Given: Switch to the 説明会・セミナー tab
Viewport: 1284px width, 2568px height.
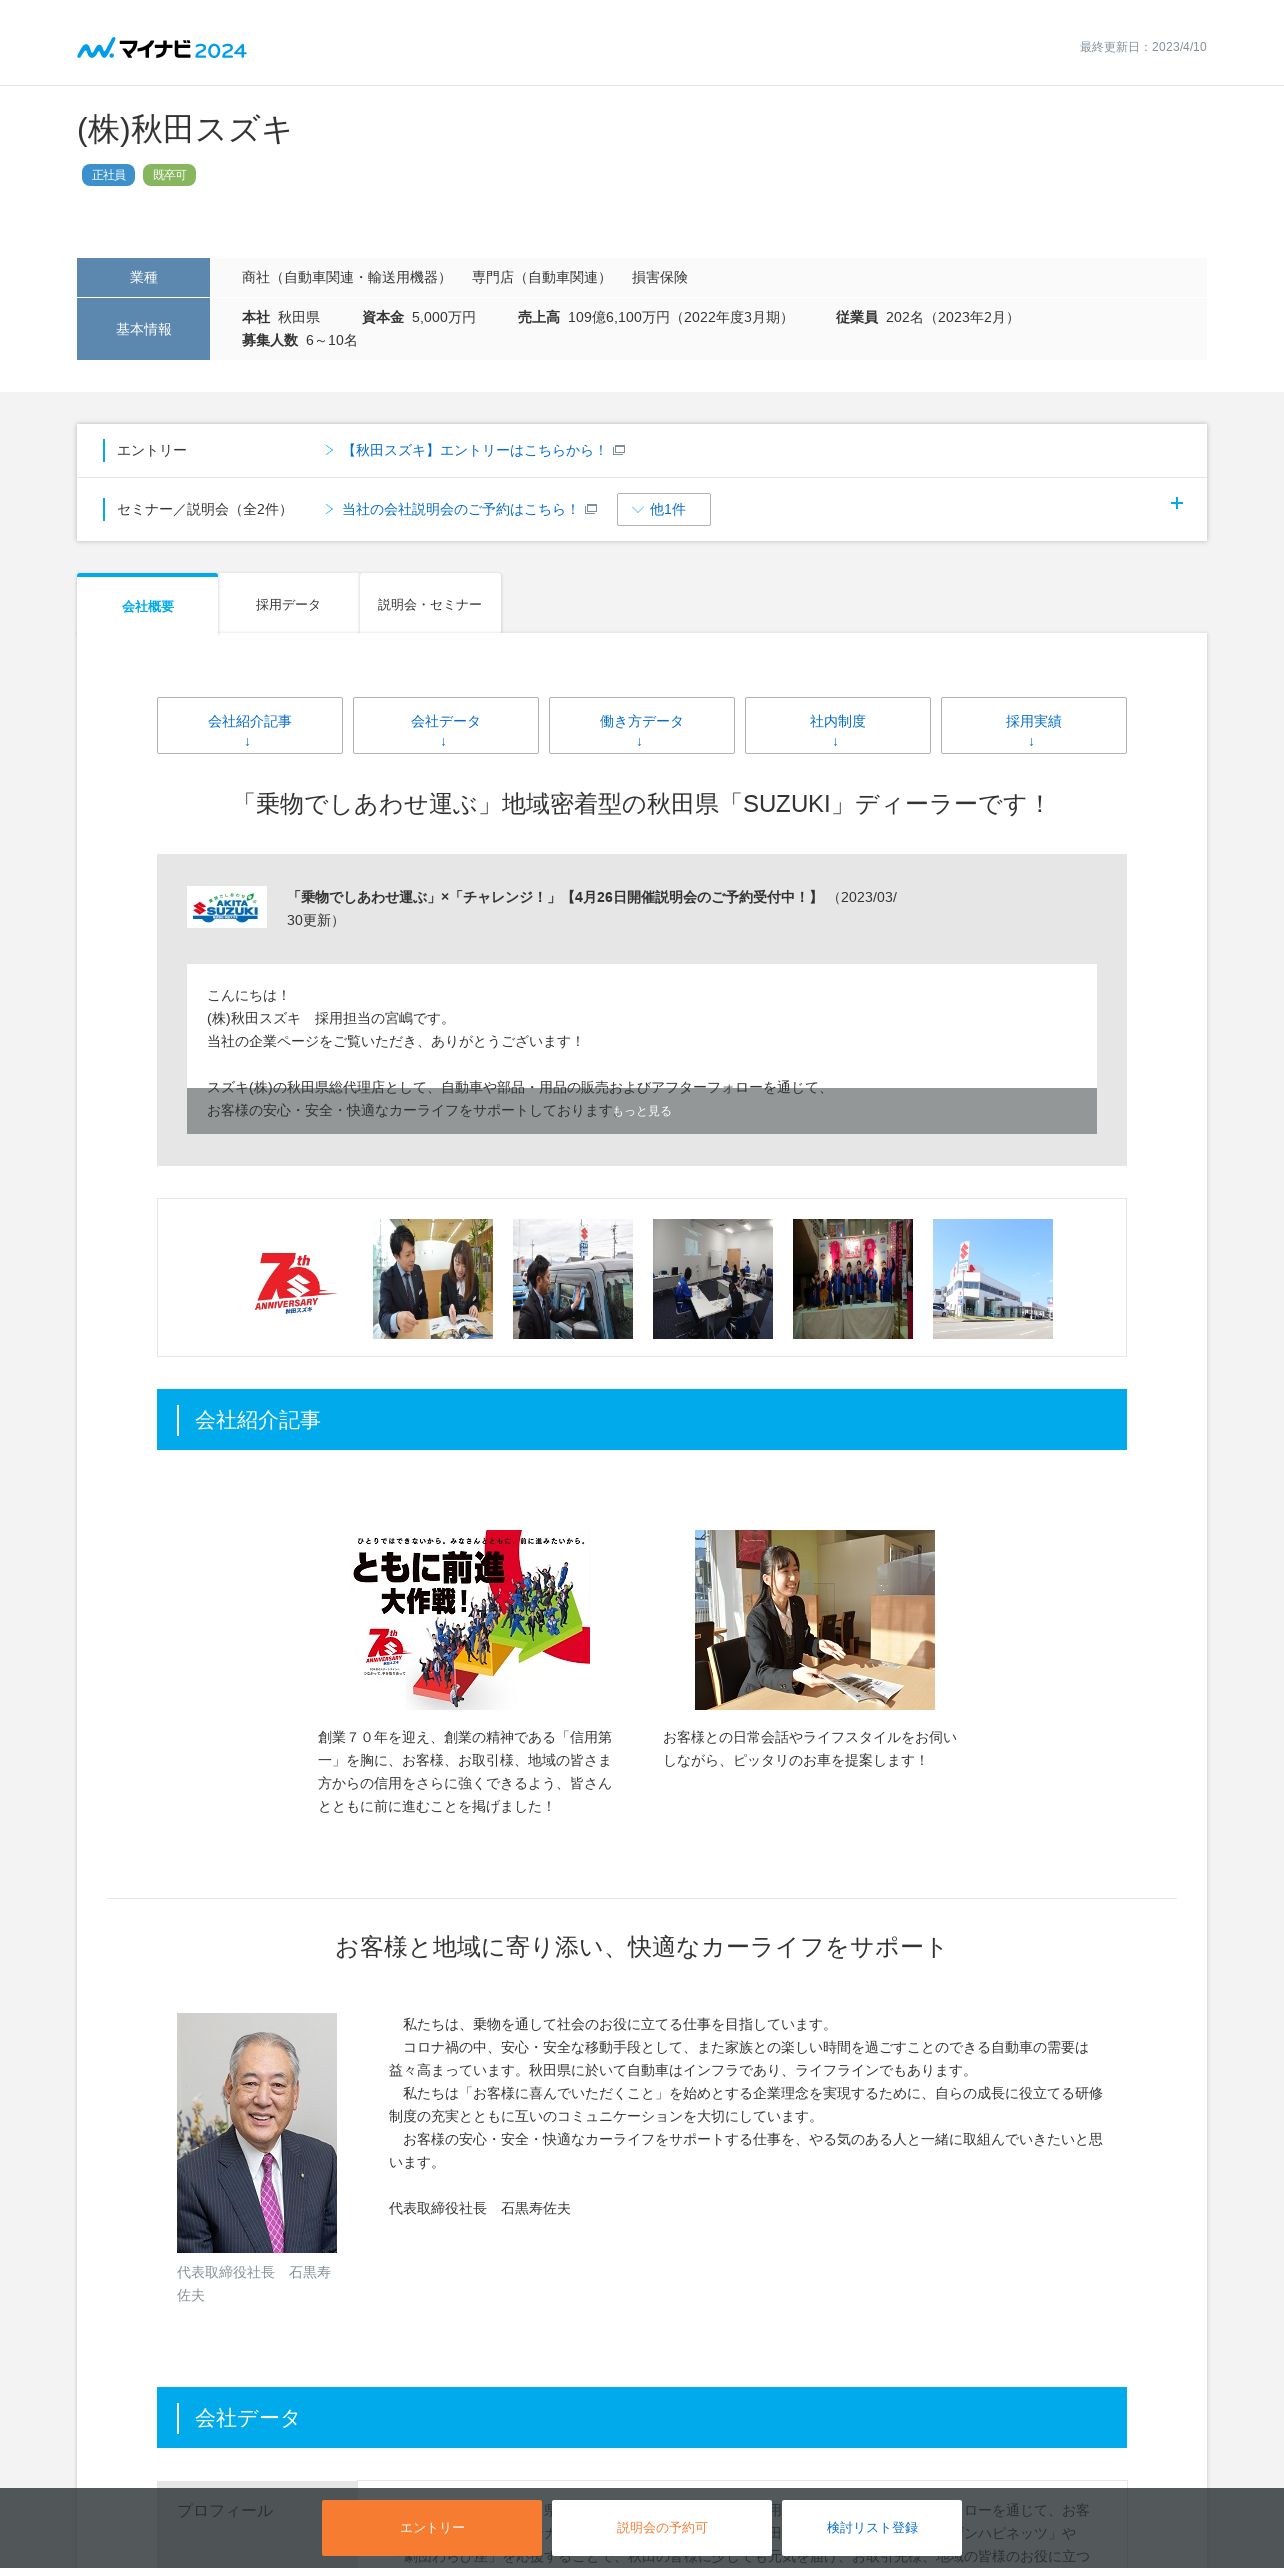Looking at the screenshot, I should coord(430,604).
